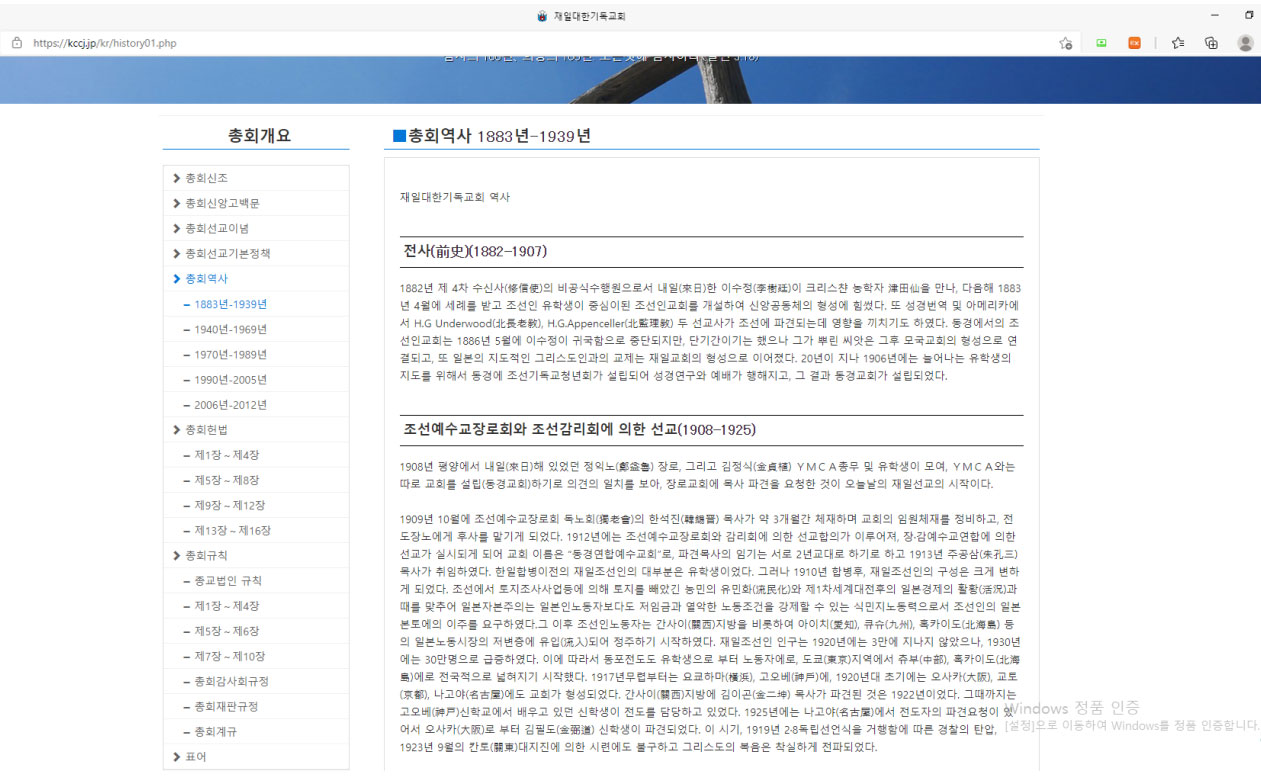Click the green screen extension icon
Image resolution: width=1261 pixels, height=777 pixels.
click(1101, 43)
